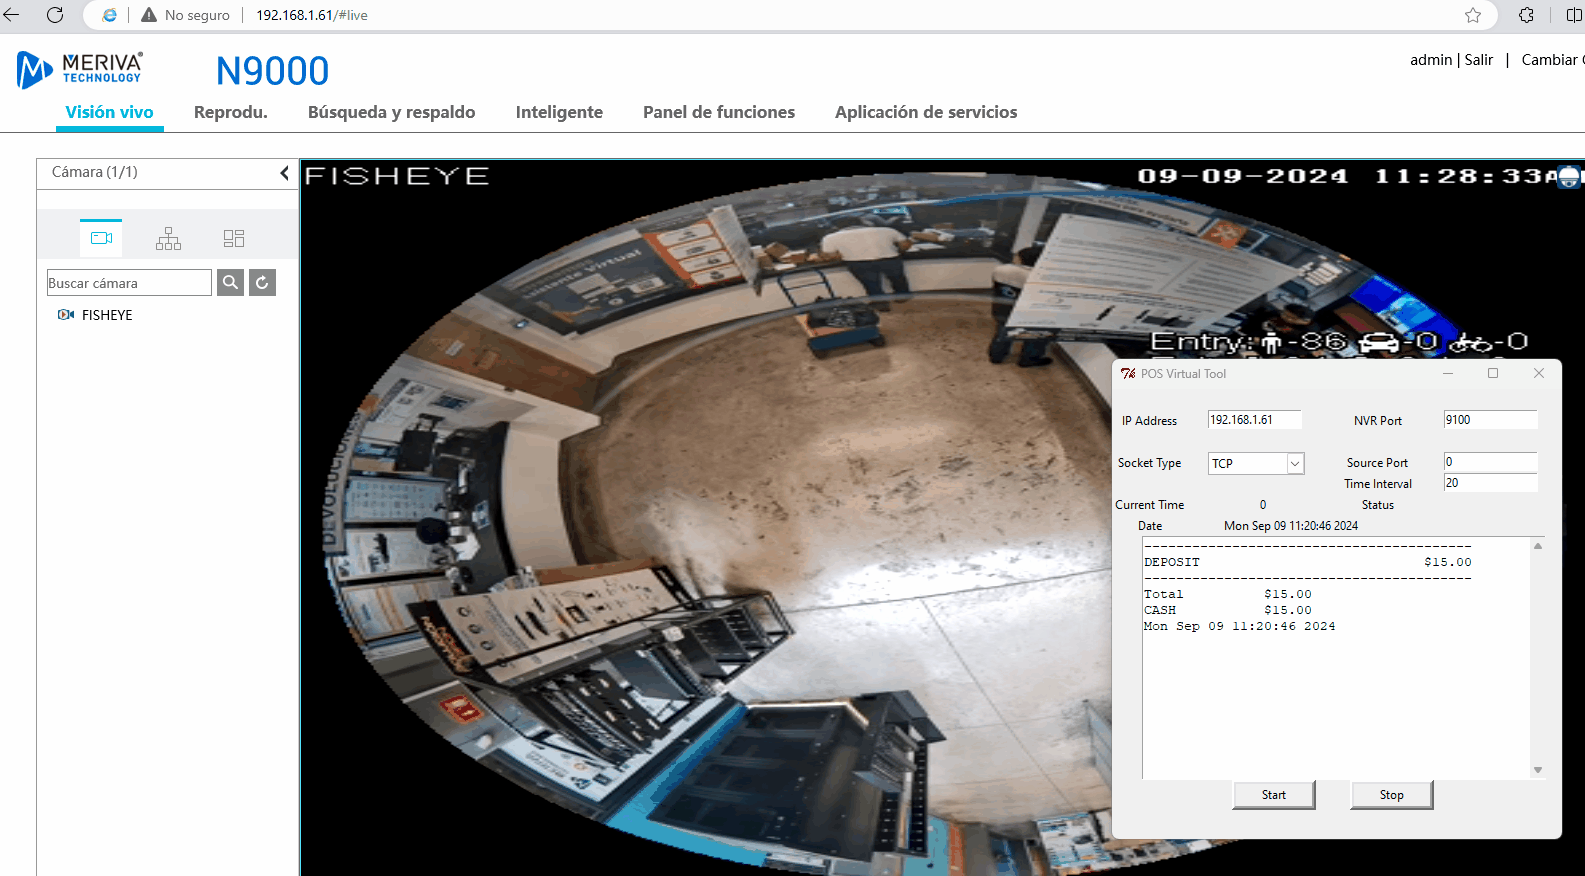
Task: Open Búsqueda y respaldo tab
Action: tap(392, 112)
